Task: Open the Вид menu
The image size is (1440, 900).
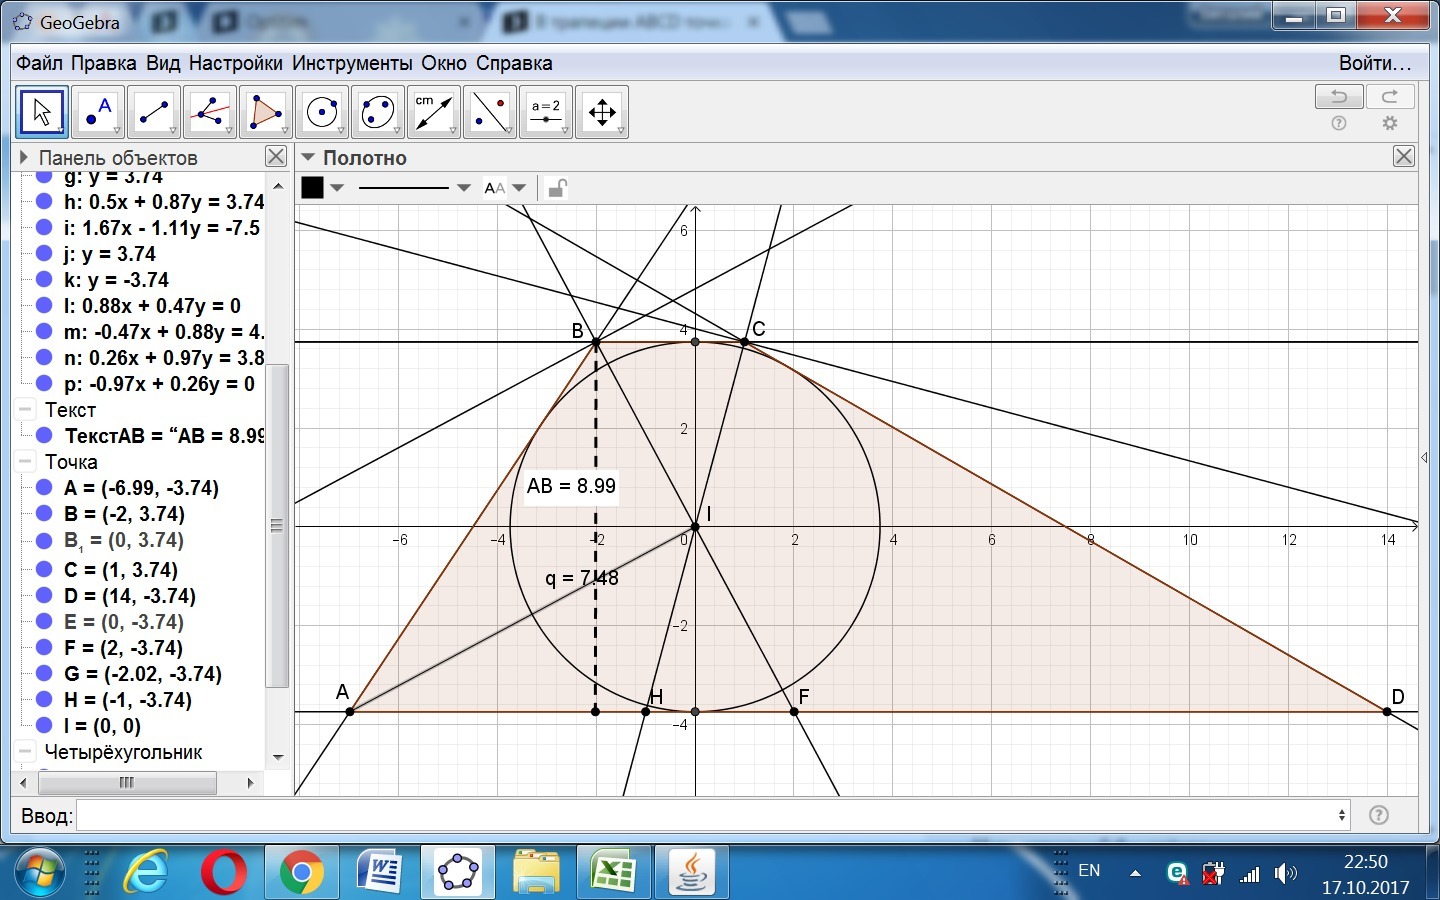Action: pos(163,63)
